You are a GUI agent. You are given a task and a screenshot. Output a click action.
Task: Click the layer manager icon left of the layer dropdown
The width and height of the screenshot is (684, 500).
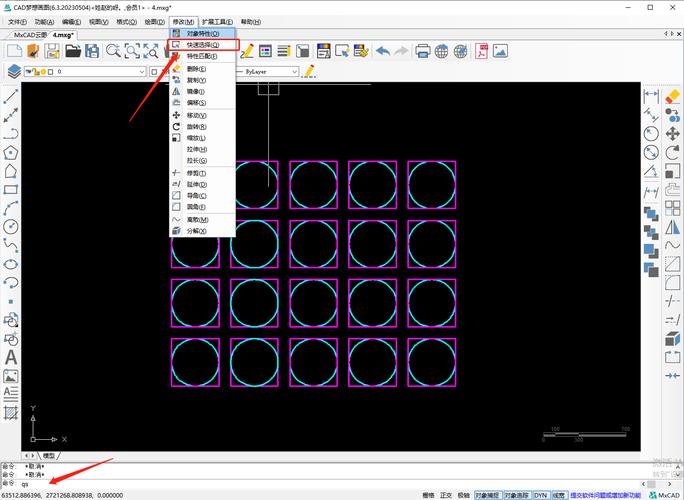tap(14, 72)
